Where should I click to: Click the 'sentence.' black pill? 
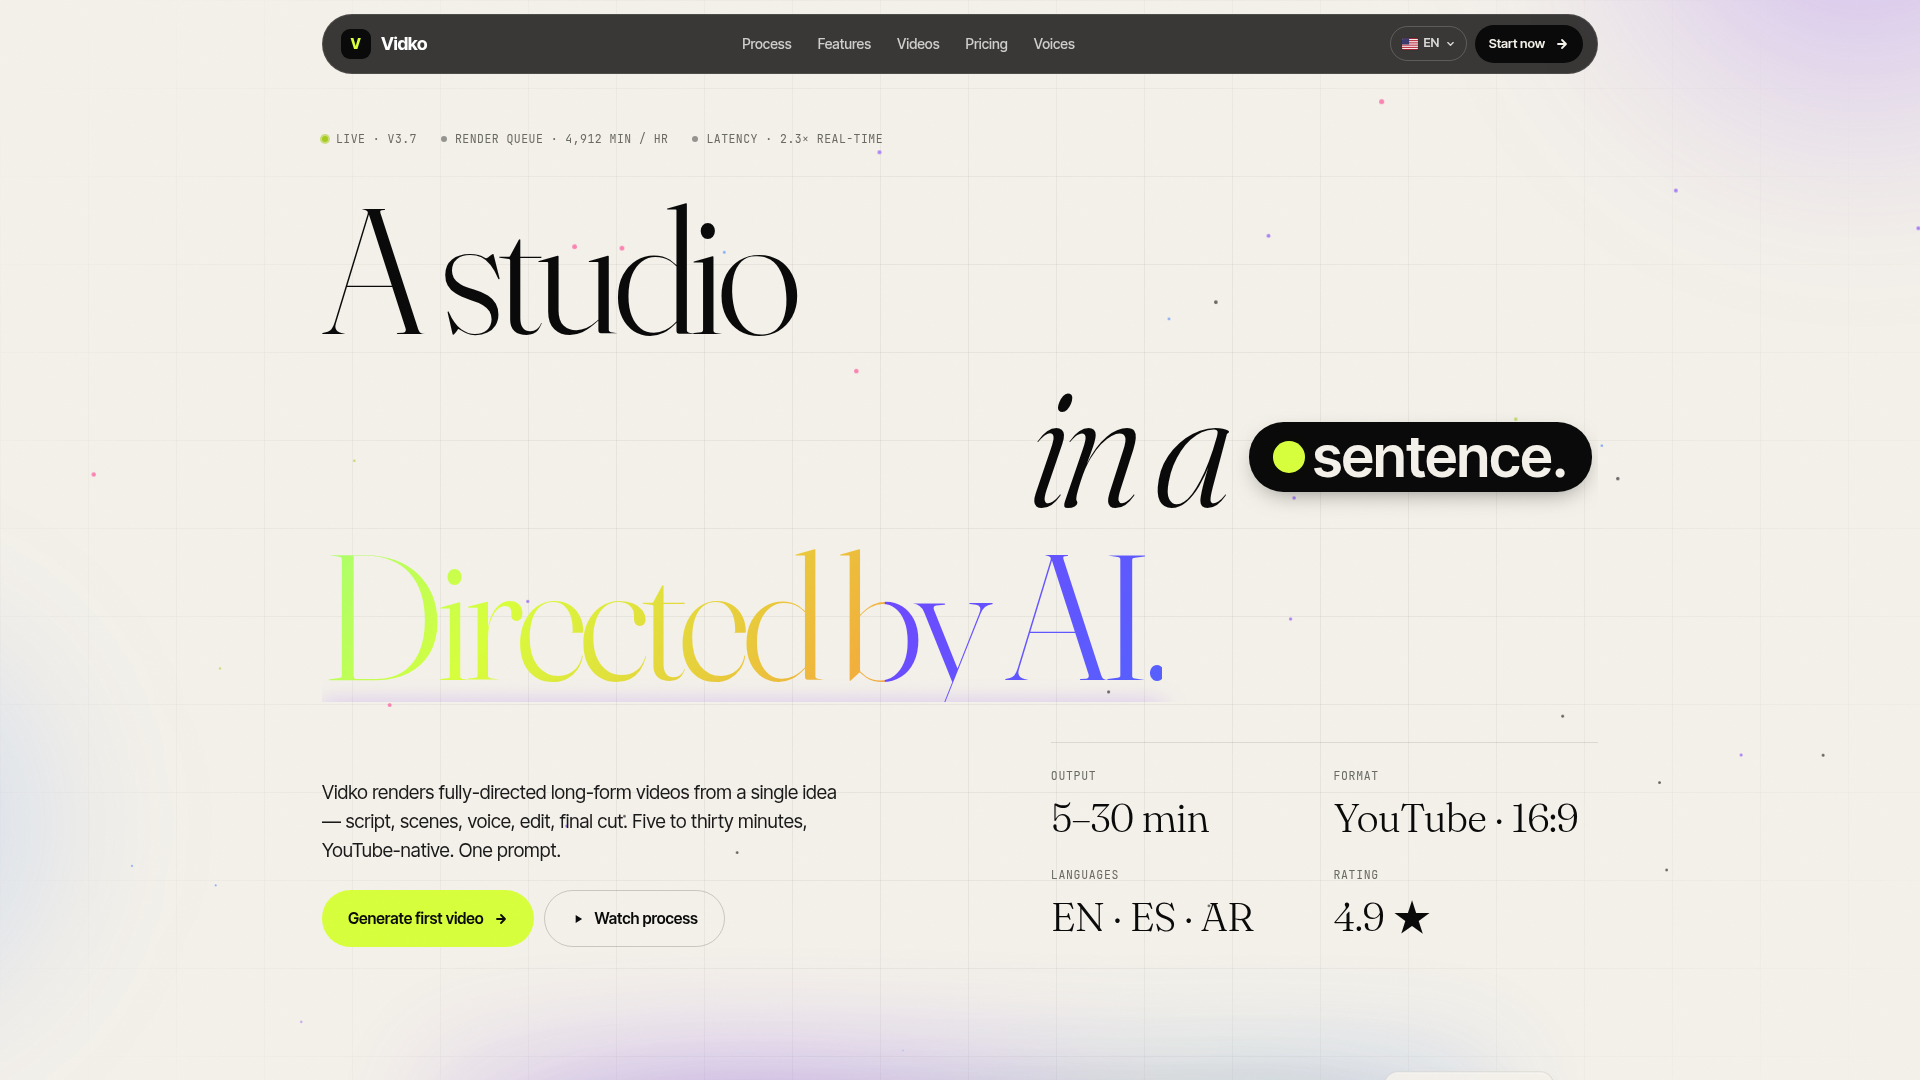coord(1420,457)
